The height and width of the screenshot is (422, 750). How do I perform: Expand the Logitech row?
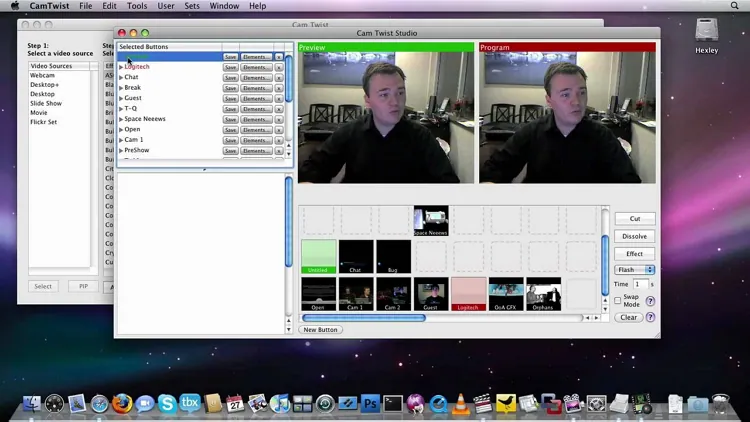click(x=121, y=67)
